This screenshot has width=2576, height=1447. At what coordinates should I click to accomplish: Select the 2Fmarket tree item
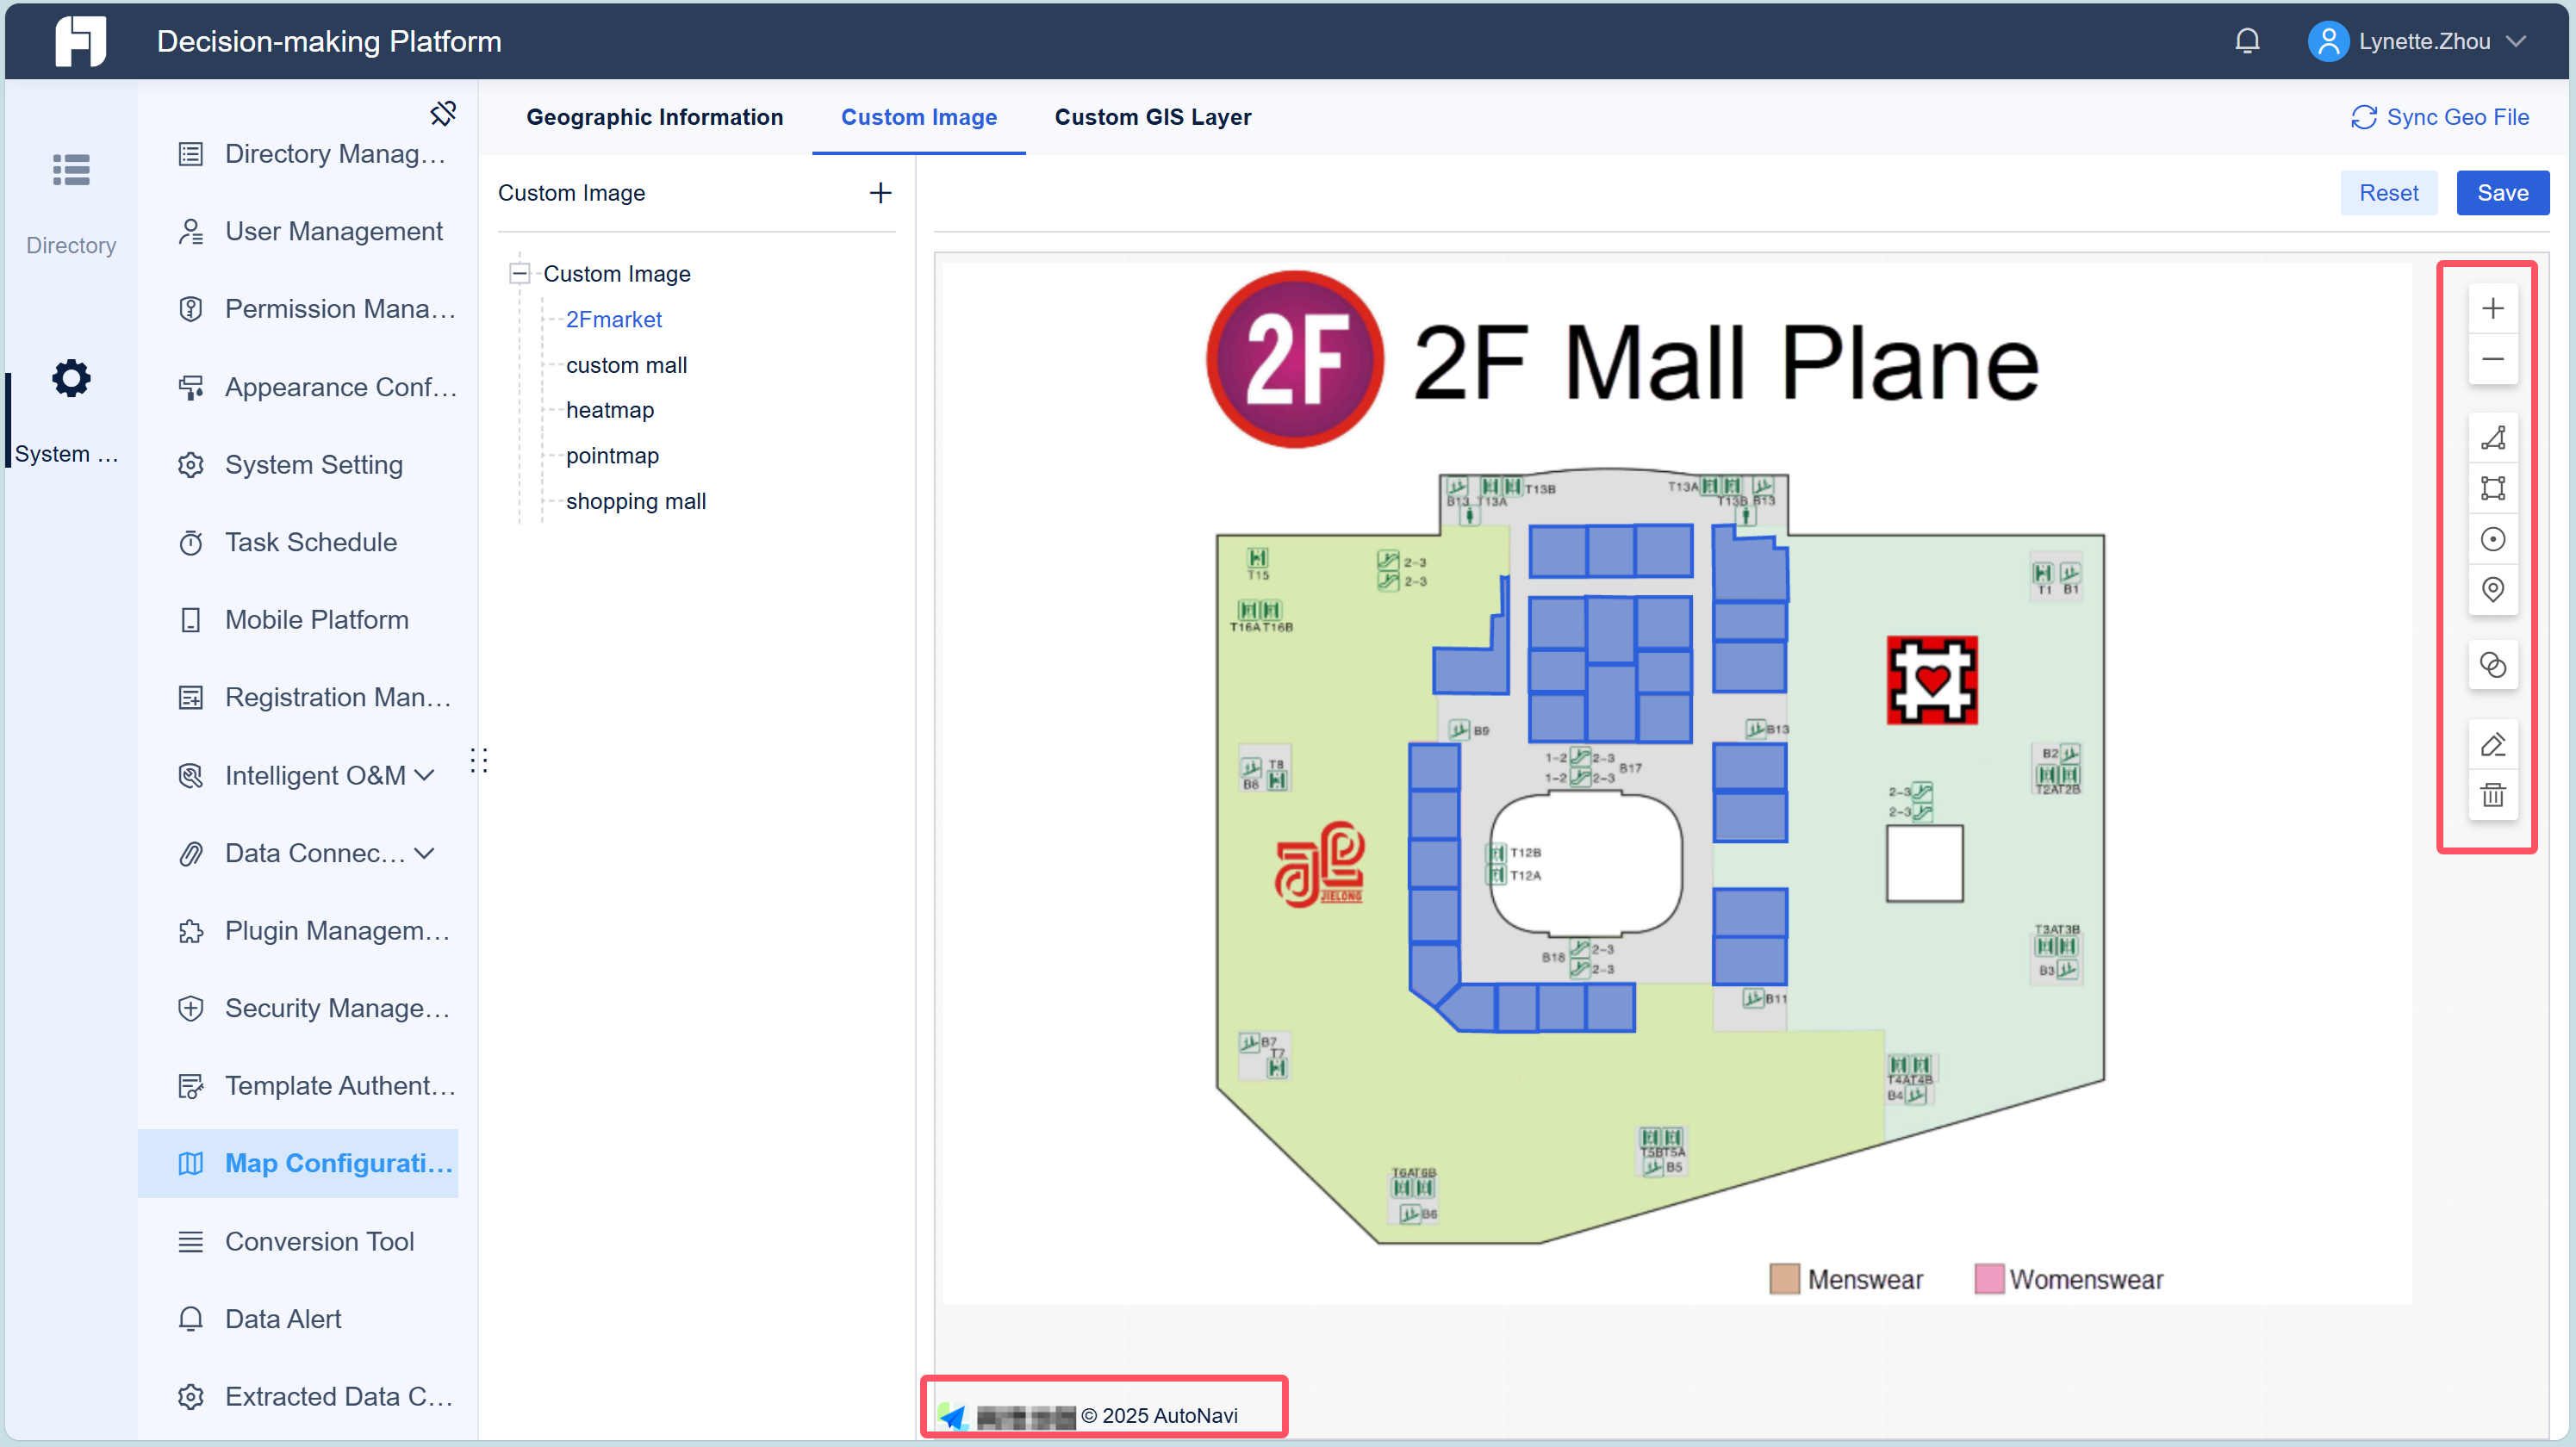pos(613,319)
